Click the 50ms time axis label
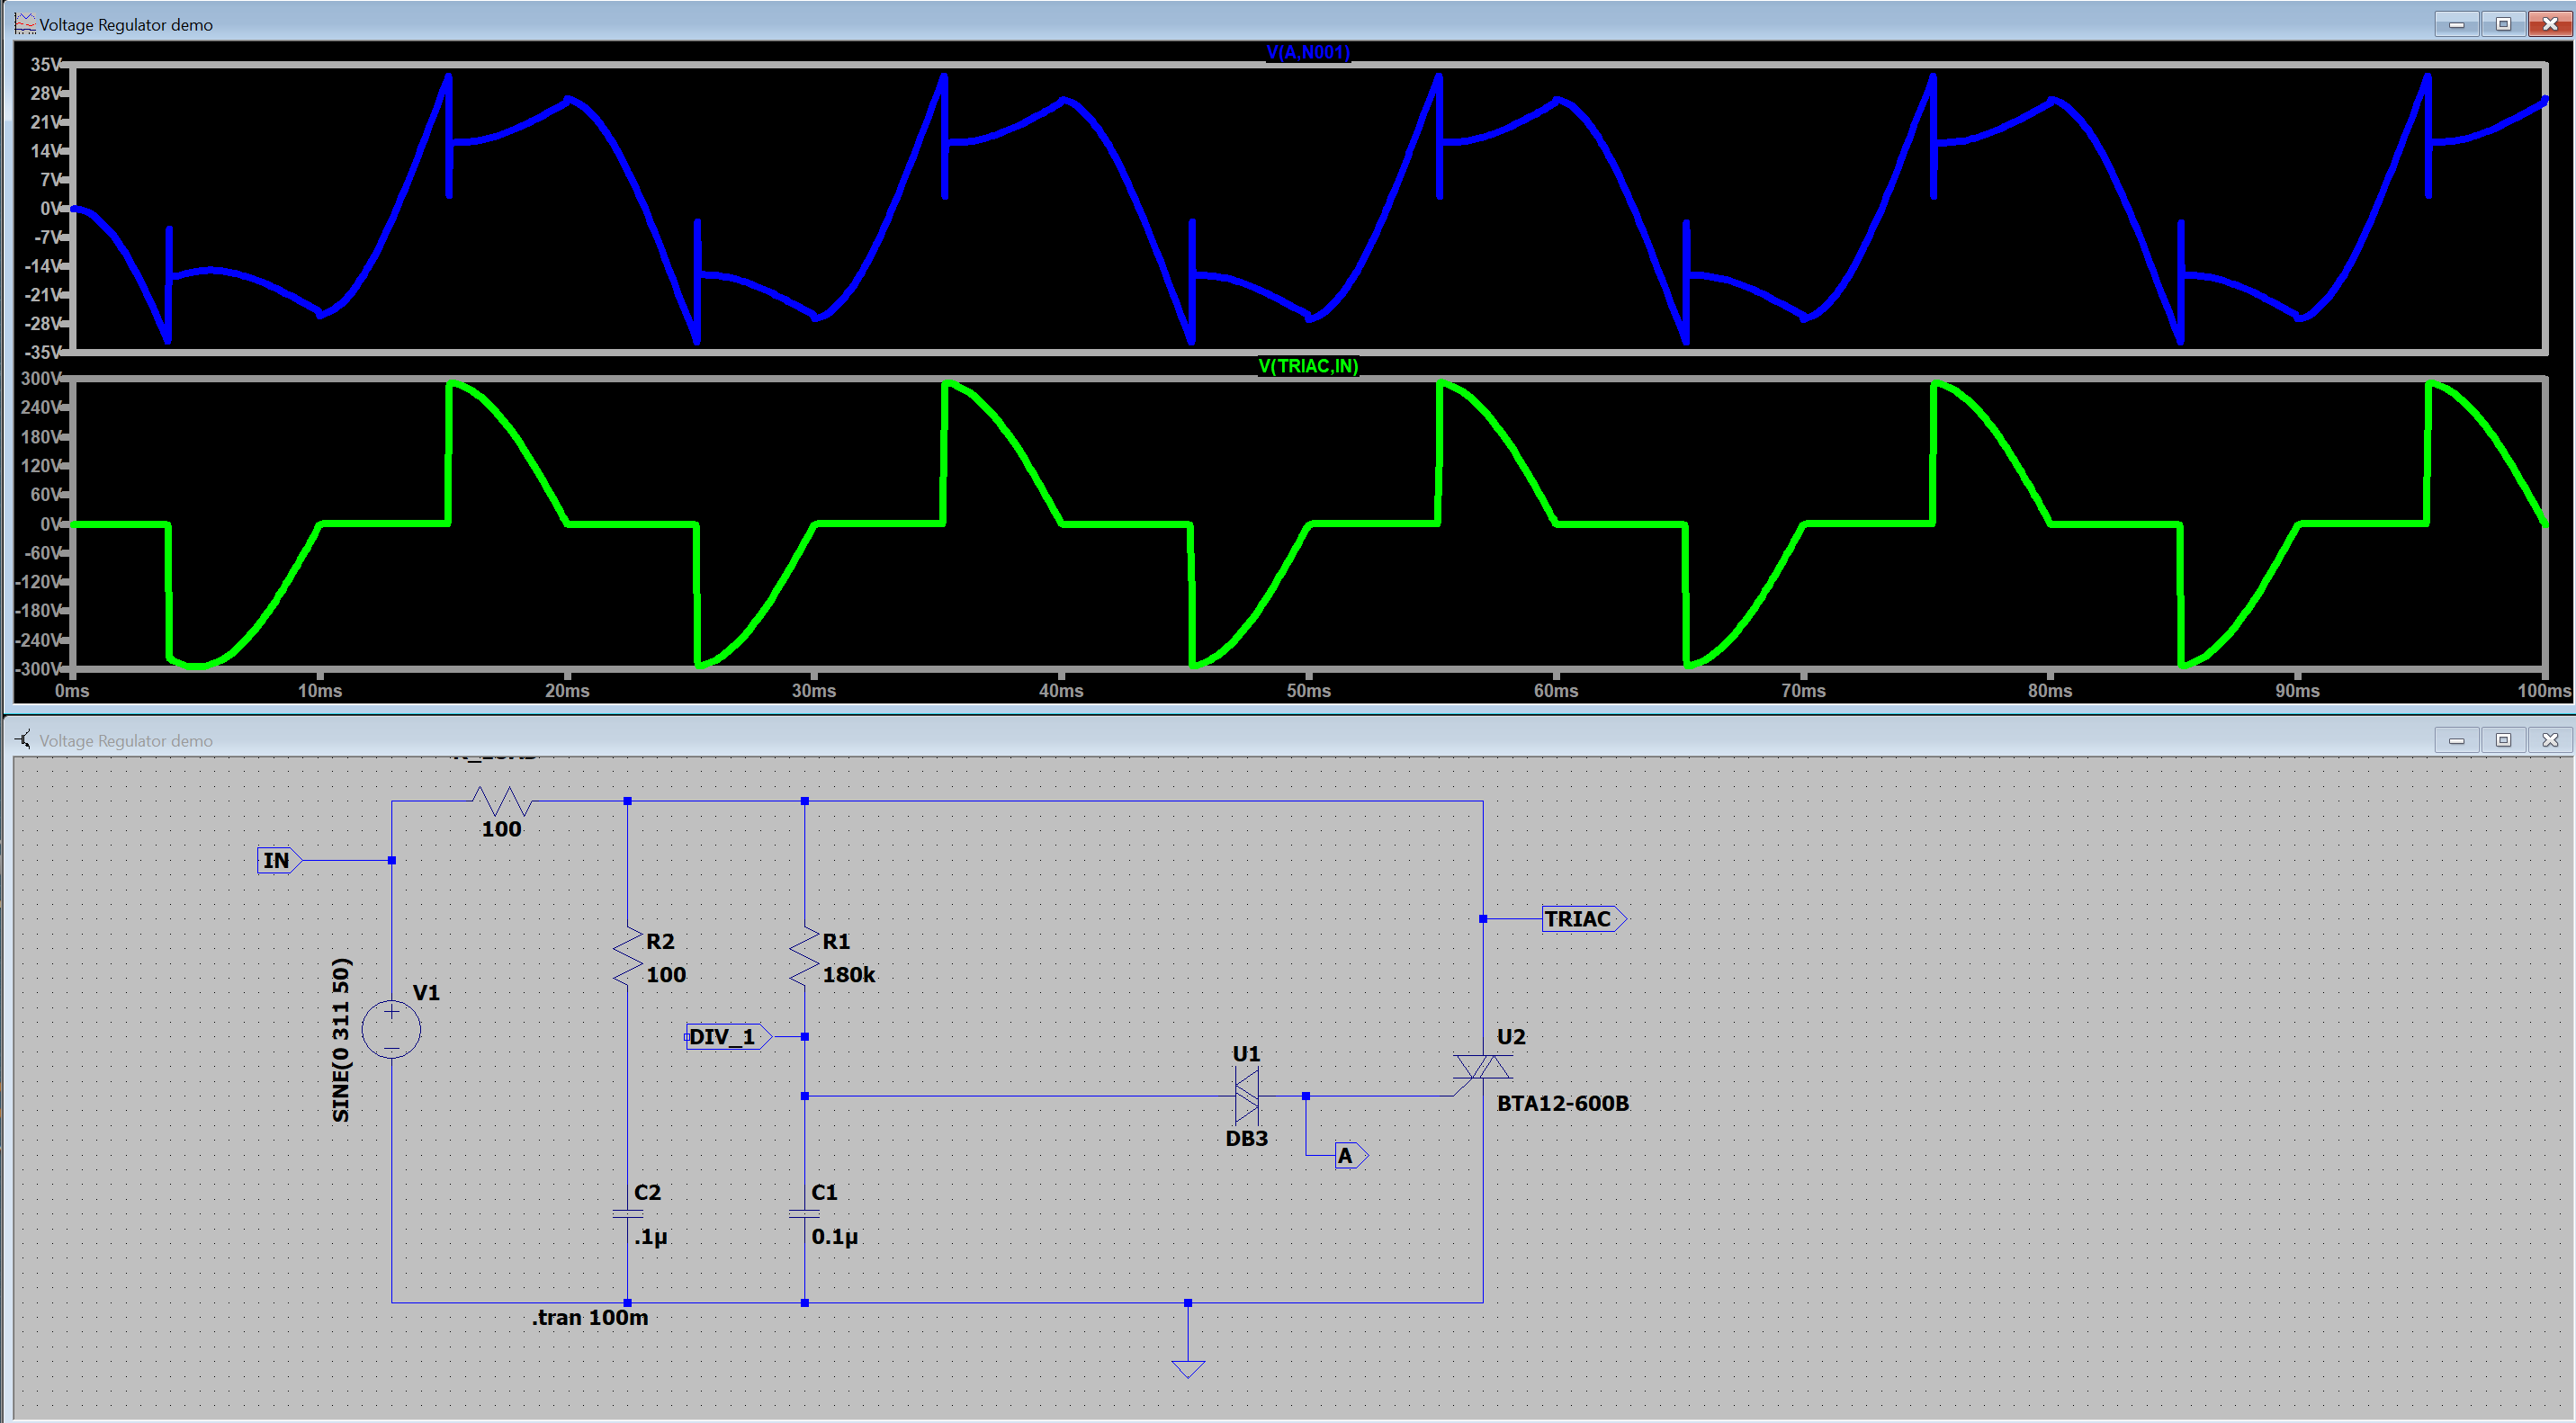 pyautogui.click(x=1308, y=691)
